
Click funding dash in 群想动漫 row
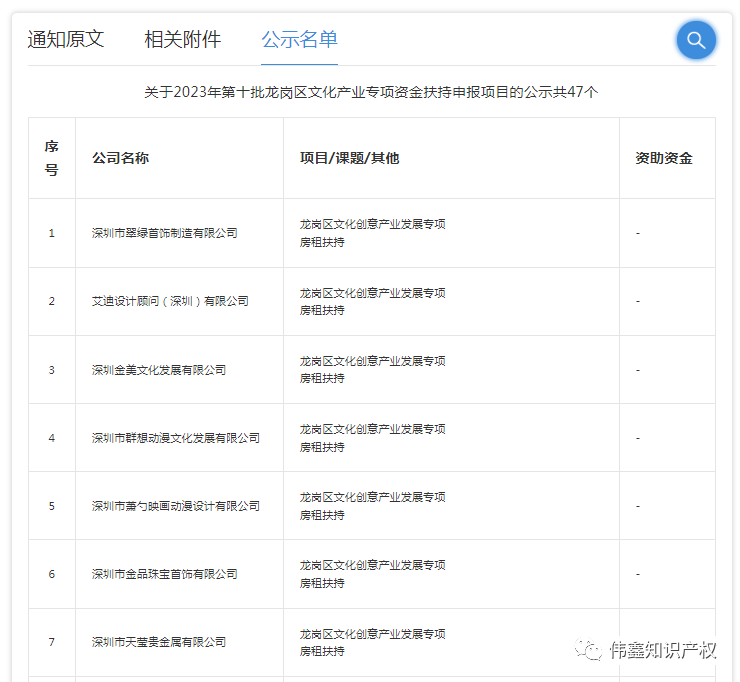pyautogui.click(x=638, y=438)
